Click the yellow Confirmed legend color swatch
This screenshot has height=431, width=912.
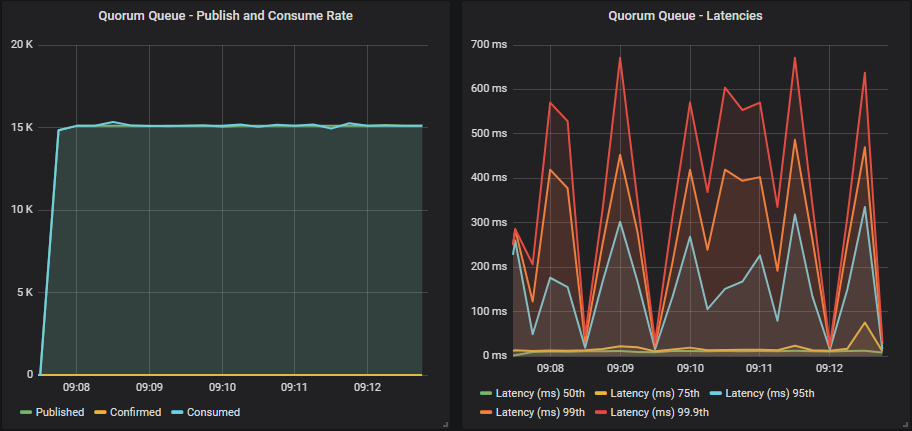coord(100,412)
